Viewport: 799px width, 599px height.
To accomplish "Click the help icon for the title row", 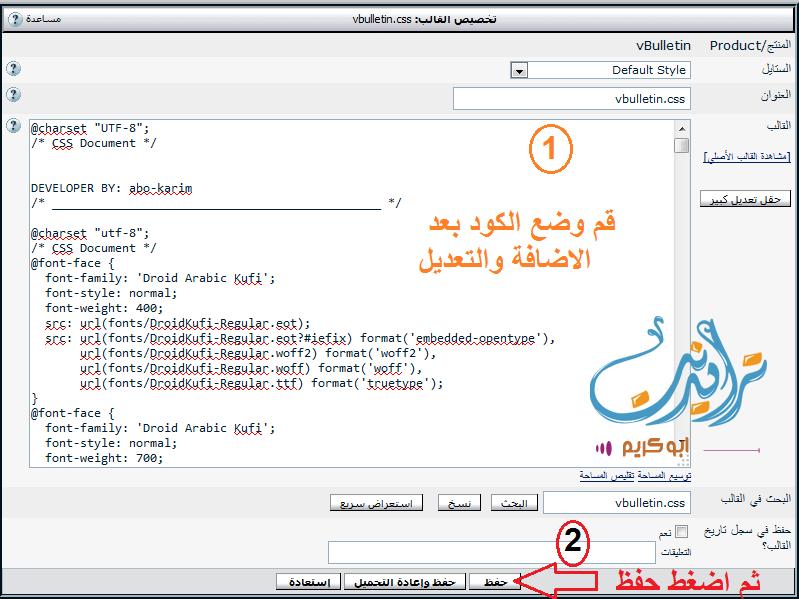I will coord(13,94).
